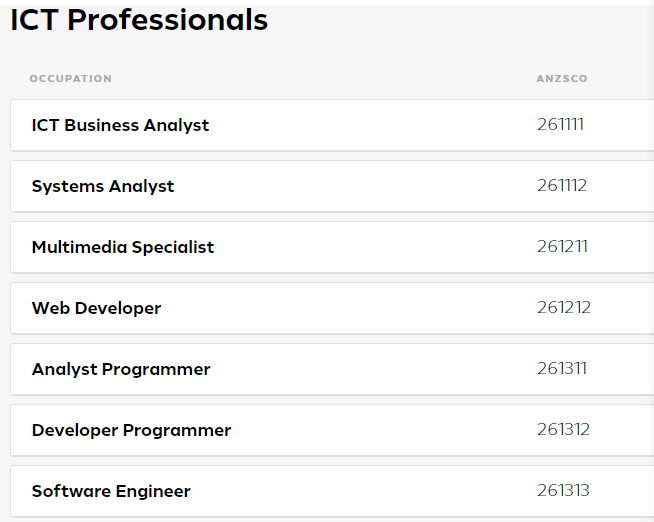Image resolution: width=654 pixels, height=522 pixels.
Task: Click the OCCUPATION column header
Action: click(70, 78)
